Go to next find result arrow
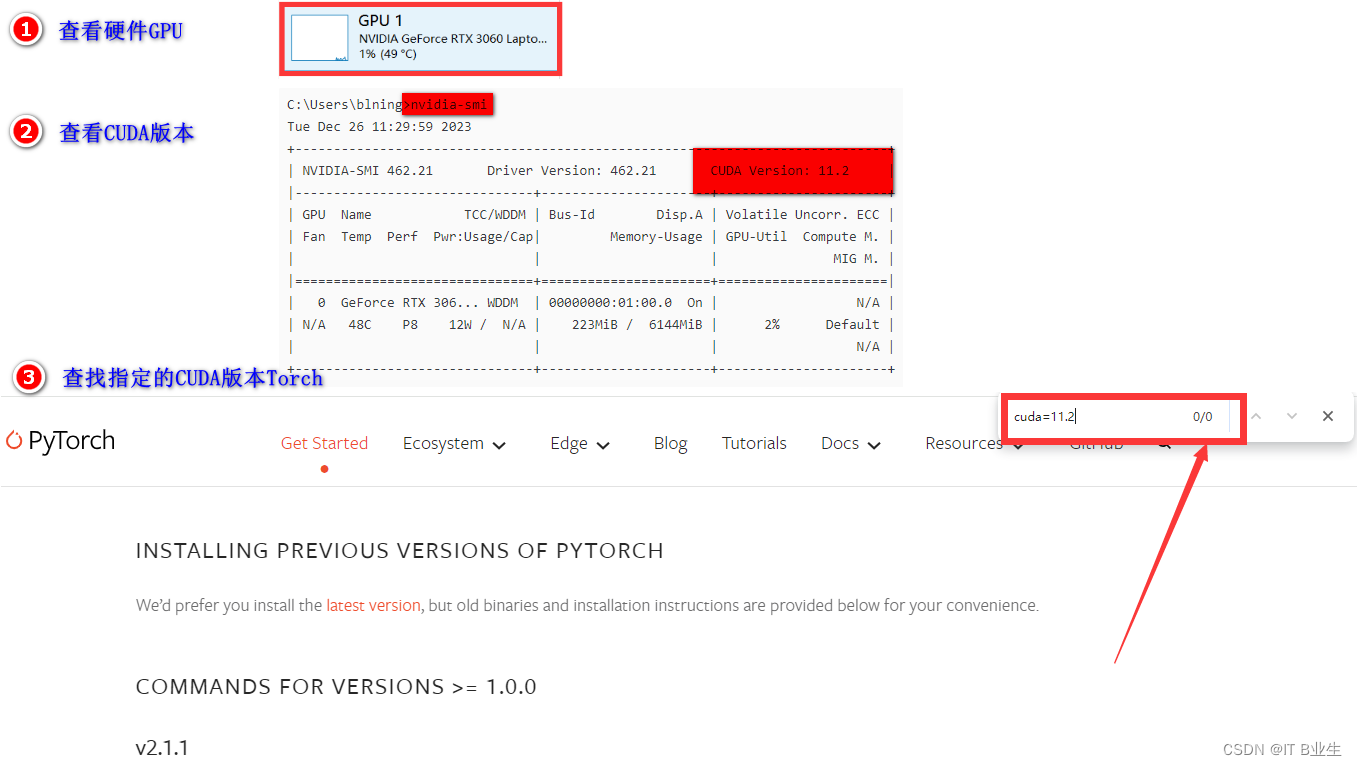Image resolution: width=1357 pixels, height=765 pixels. click(x=1292, y=416)
